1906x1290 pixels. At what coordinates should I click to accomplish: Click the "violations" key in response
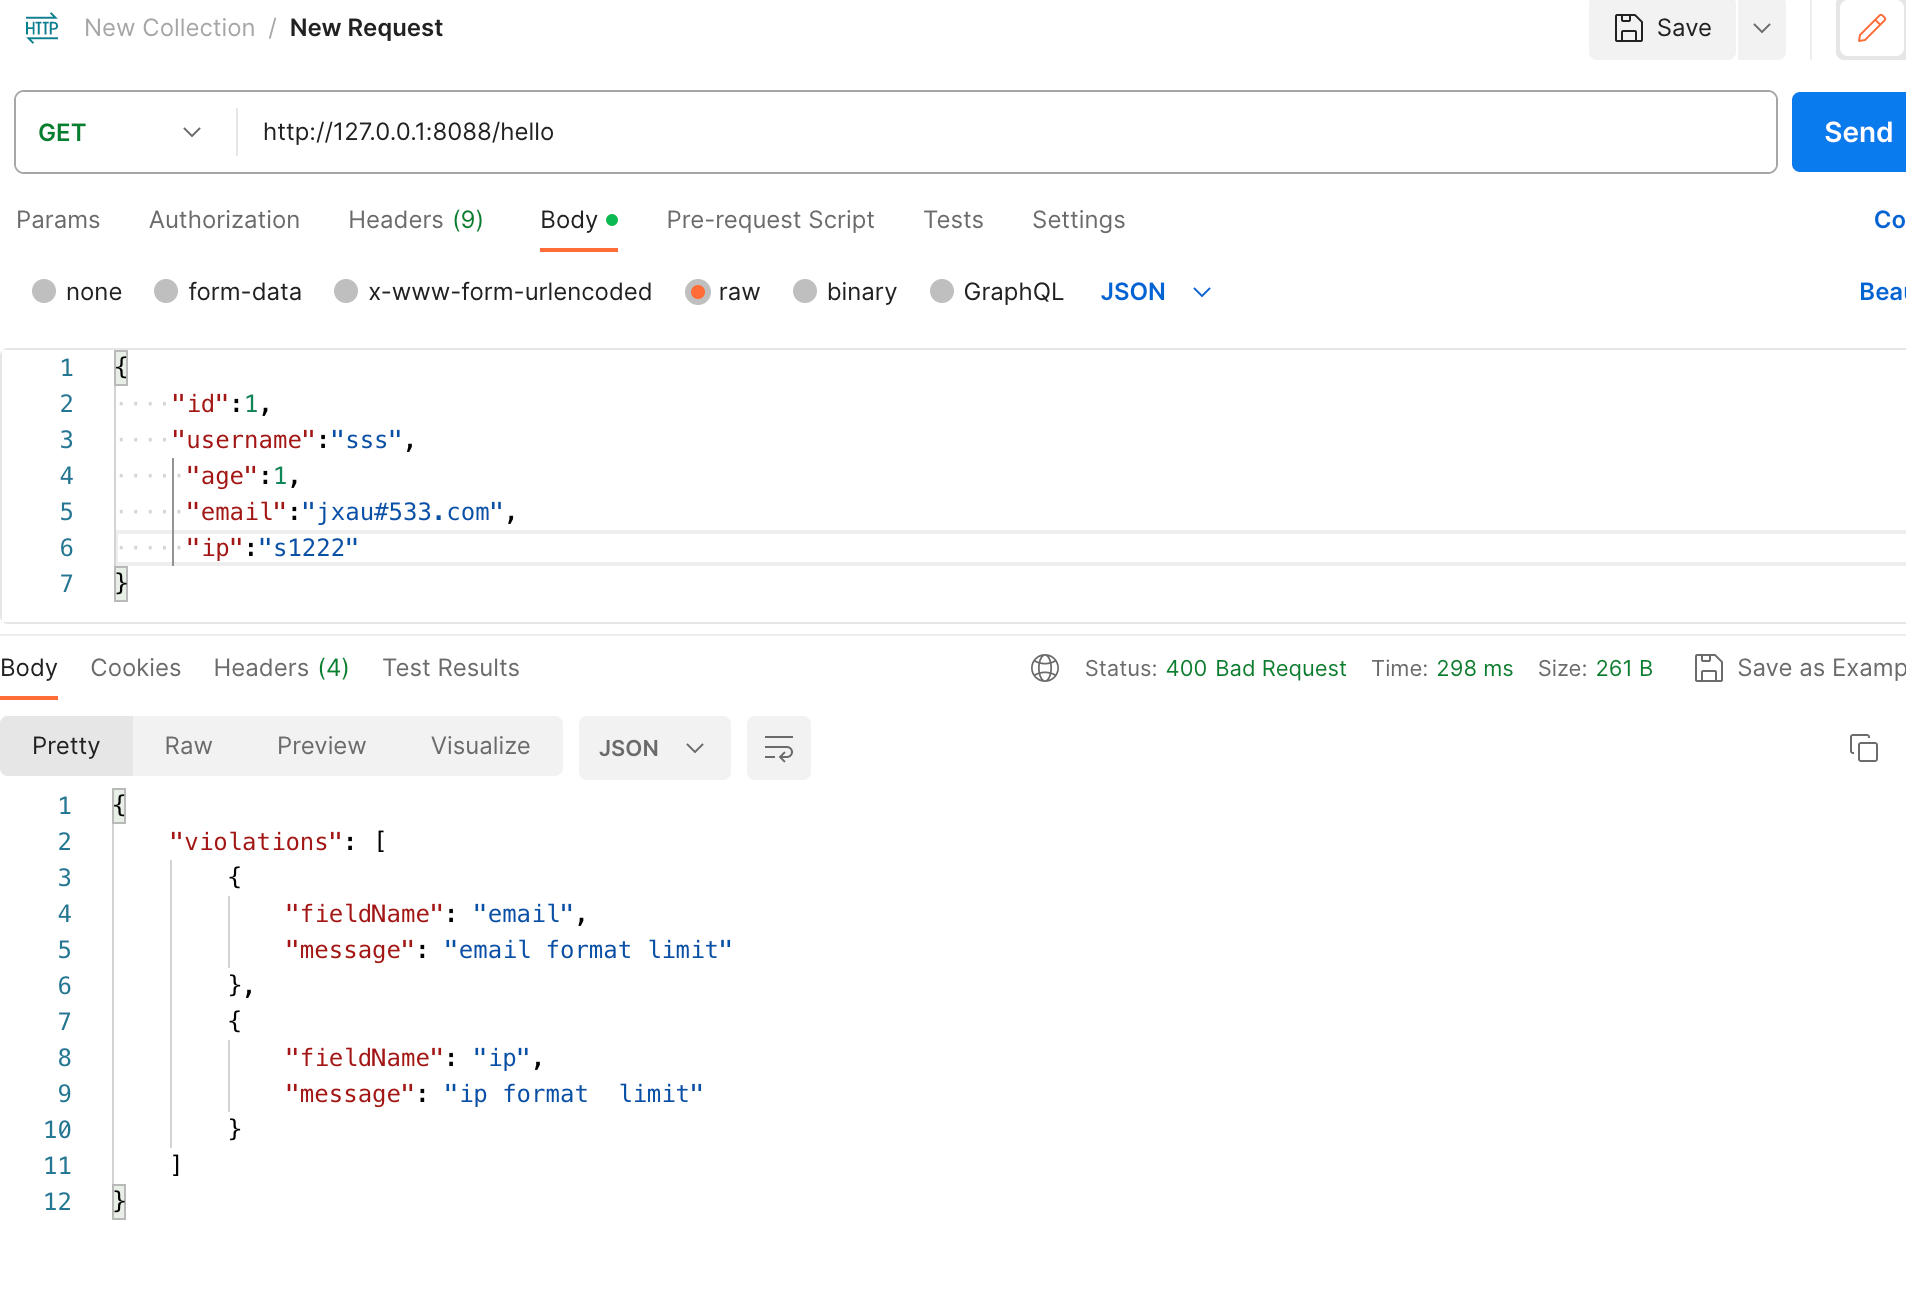tap(256, 842)
